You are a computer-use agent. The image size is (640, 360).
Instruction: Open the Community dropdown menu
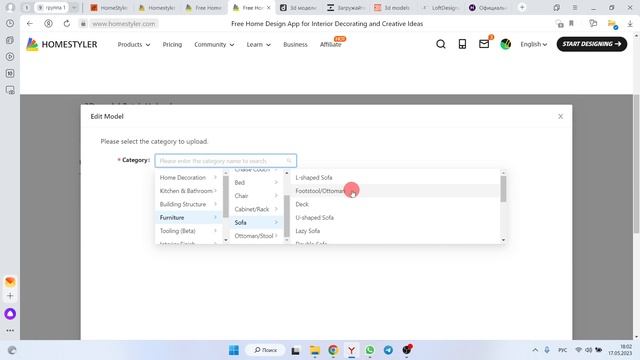point(214,44)
